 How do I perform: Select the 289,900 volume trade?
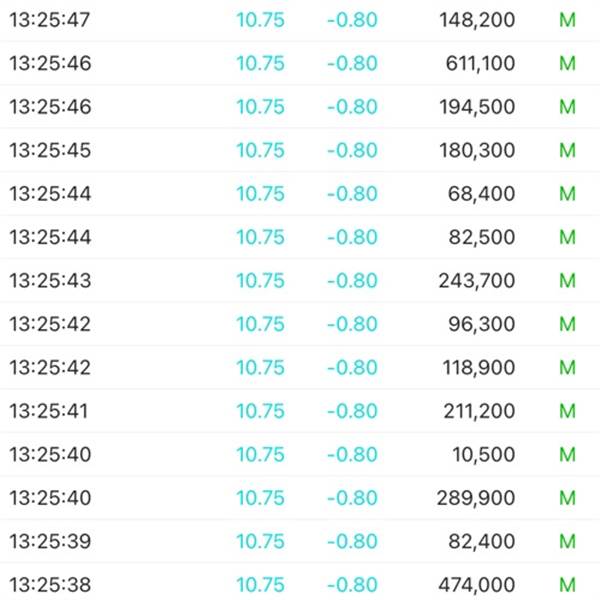click(x=476, y=498)
